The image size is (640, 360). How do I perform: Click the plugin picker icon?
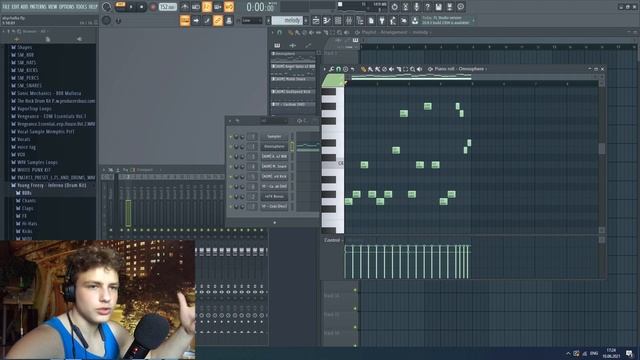(382, 20)
